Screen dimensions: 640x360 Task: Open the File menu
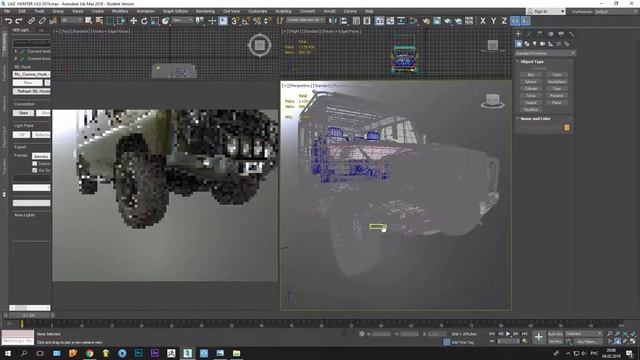(7, 11)
